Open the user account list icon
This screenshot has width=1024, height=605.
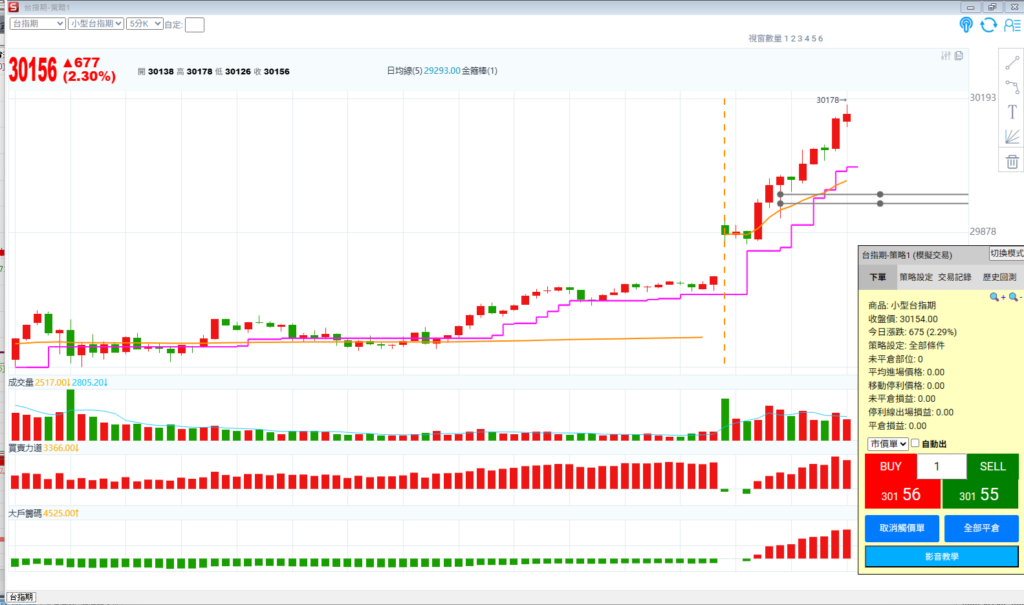1012,25
